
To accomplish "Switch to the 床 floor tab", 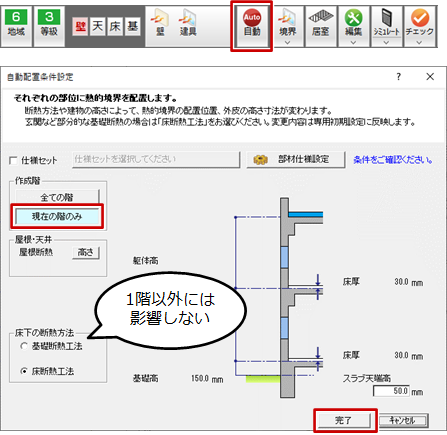I will coord(115,26).
